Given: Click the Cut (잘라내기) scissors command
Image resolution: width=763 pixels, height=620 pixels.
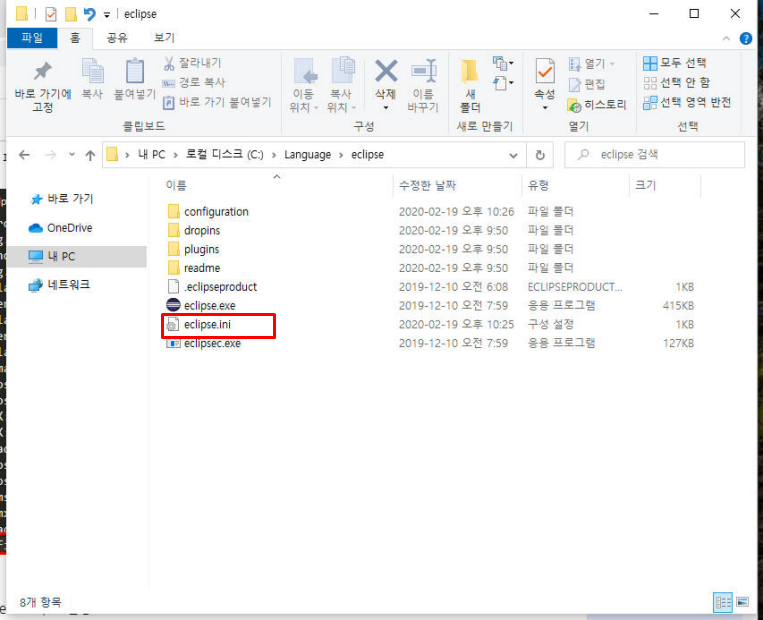Looking at the screenshot, I should click(x=192, y=63).
